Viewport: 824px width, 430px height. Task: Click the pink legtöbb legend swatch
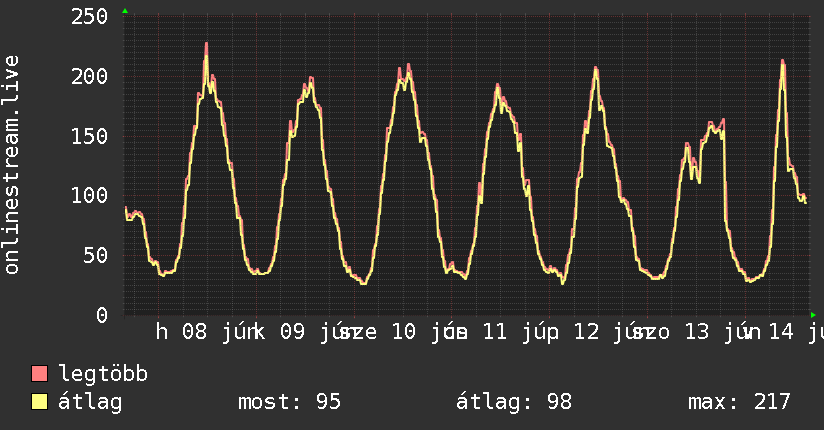pyautogui.click(x=39, y=373)
